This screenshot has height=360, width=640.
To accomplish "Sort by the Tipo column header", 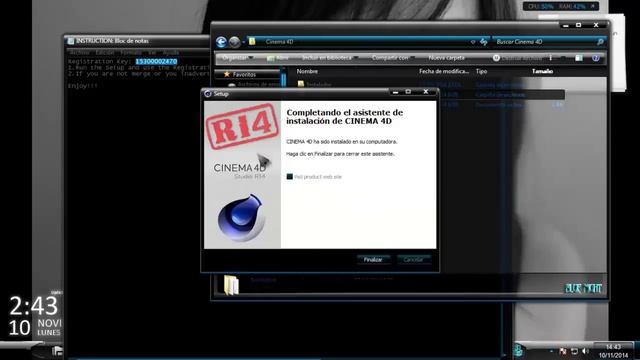I will [x=481, y=71].
